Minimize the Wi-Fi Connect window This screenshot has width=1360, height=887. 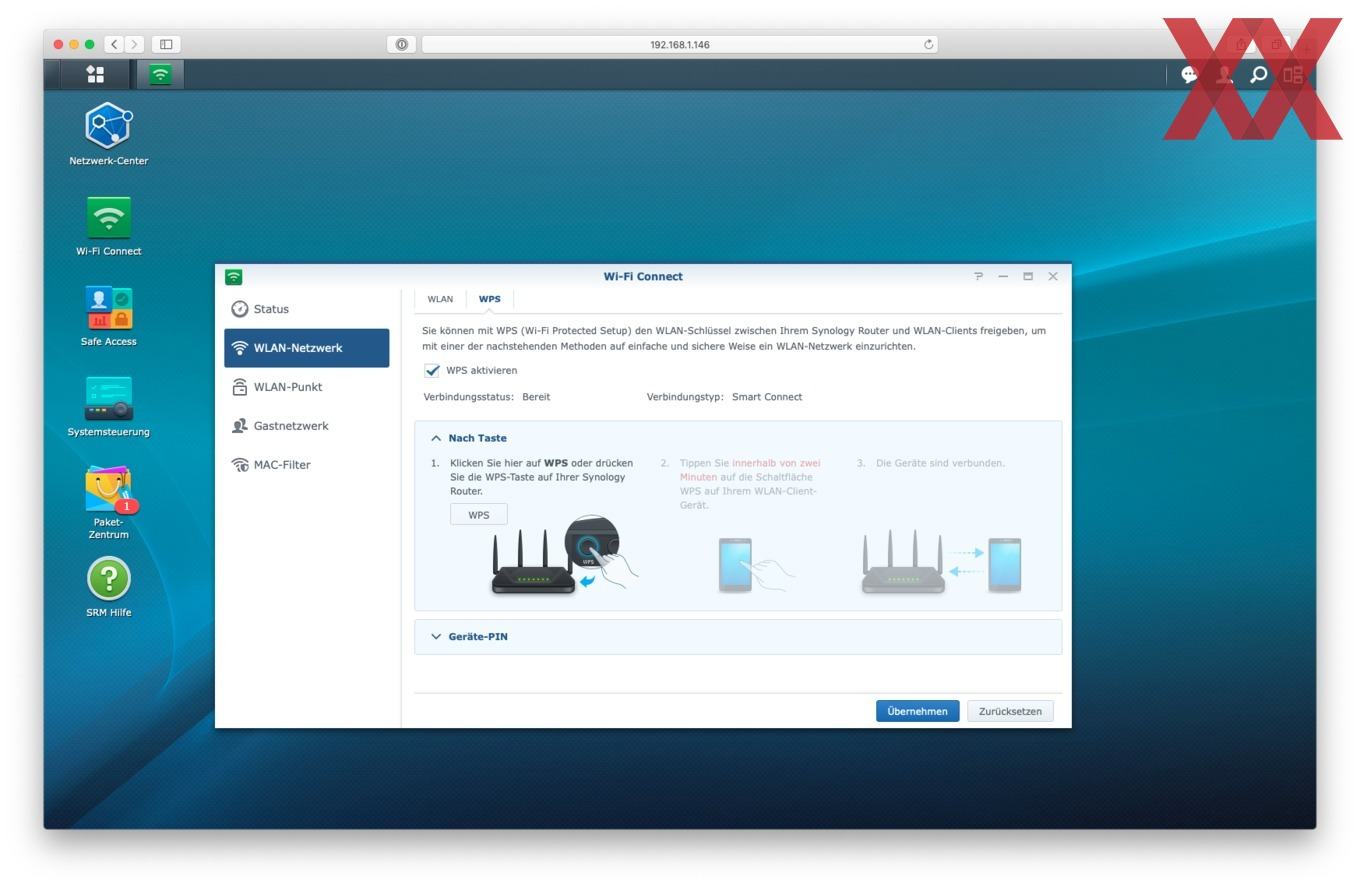pos(1003,276)
